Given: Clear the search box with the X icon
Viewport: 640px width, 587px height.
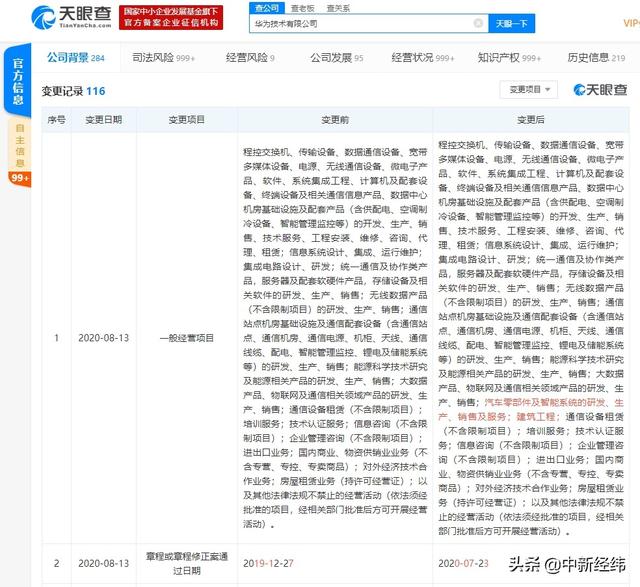Looking at the screenshot, I should pyautogui.click(x=478, y=23).
